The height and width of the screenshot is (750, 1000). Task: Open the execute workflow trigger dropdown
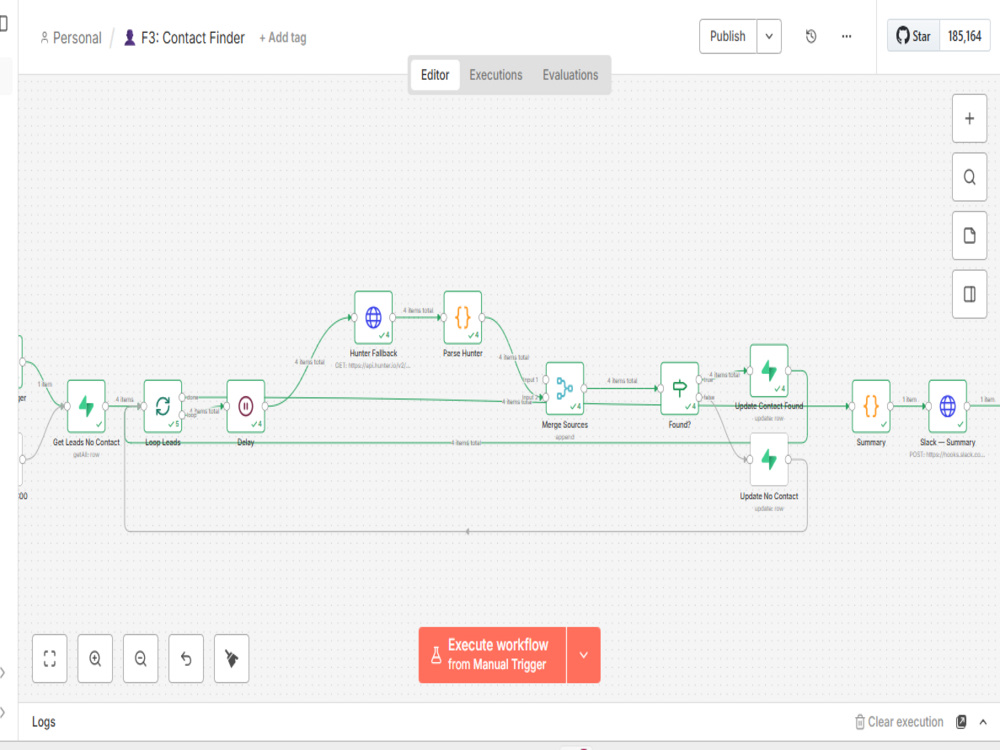click(x=584, y=655)
